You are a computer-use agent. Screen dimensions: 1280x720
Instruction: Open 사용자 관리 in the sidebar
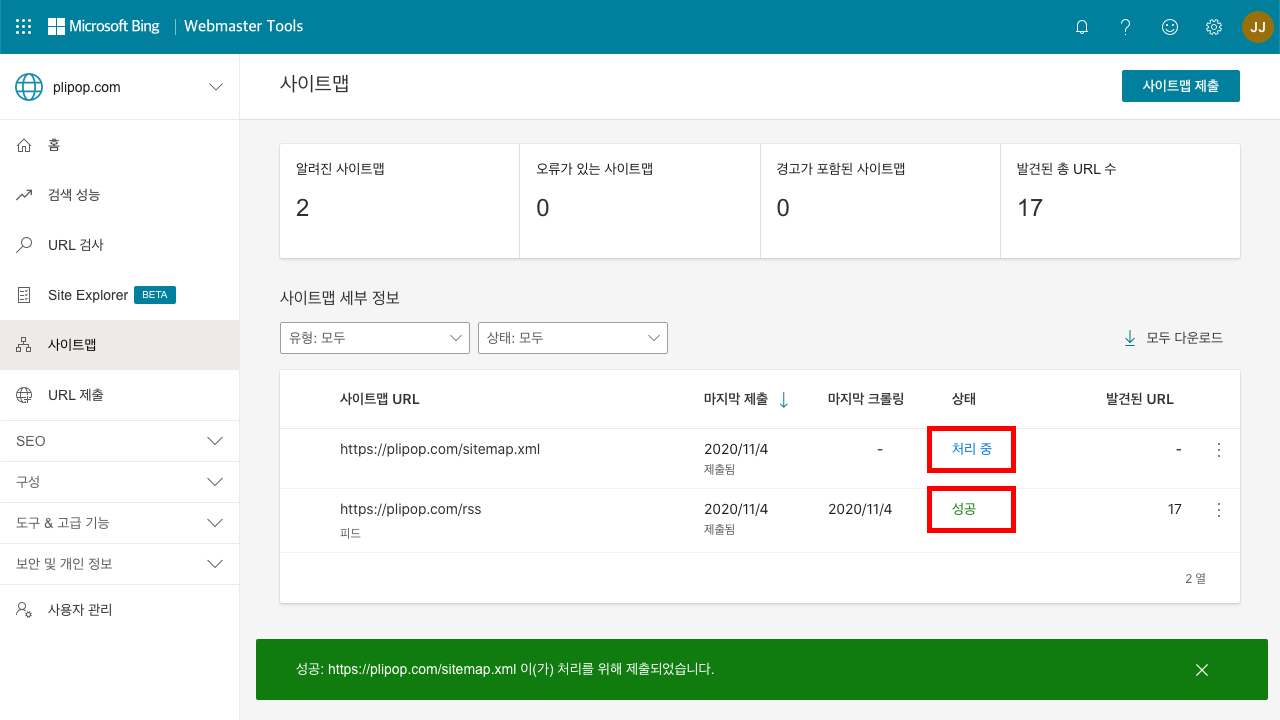click(120, 609)
